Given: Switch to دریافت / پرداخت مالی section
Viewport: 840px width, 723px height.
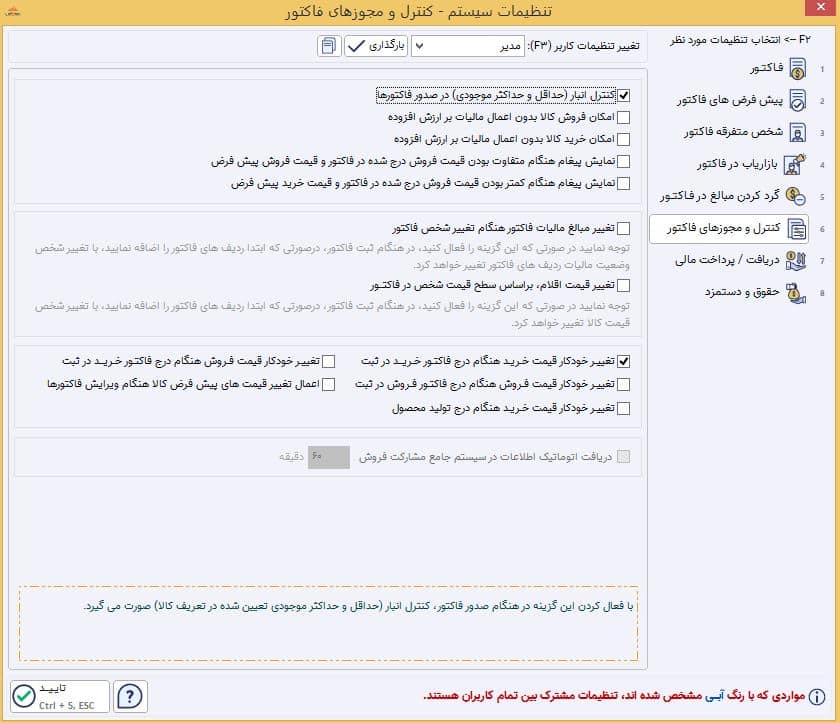Looking at the screenshot, I should coord(729,260).
